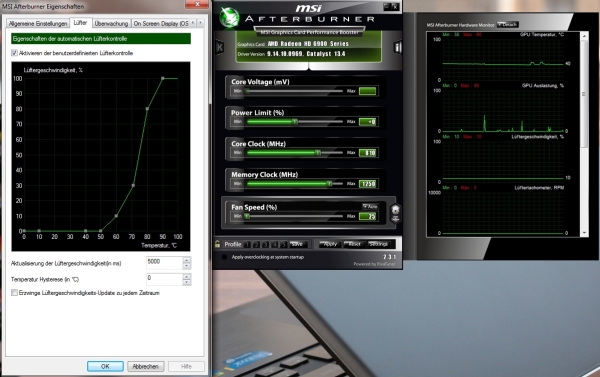Enable Erzwinge Lüftergeschwindigkeits-Update zu jedem Zeitraum
The image size is (600, 377).
15,293
